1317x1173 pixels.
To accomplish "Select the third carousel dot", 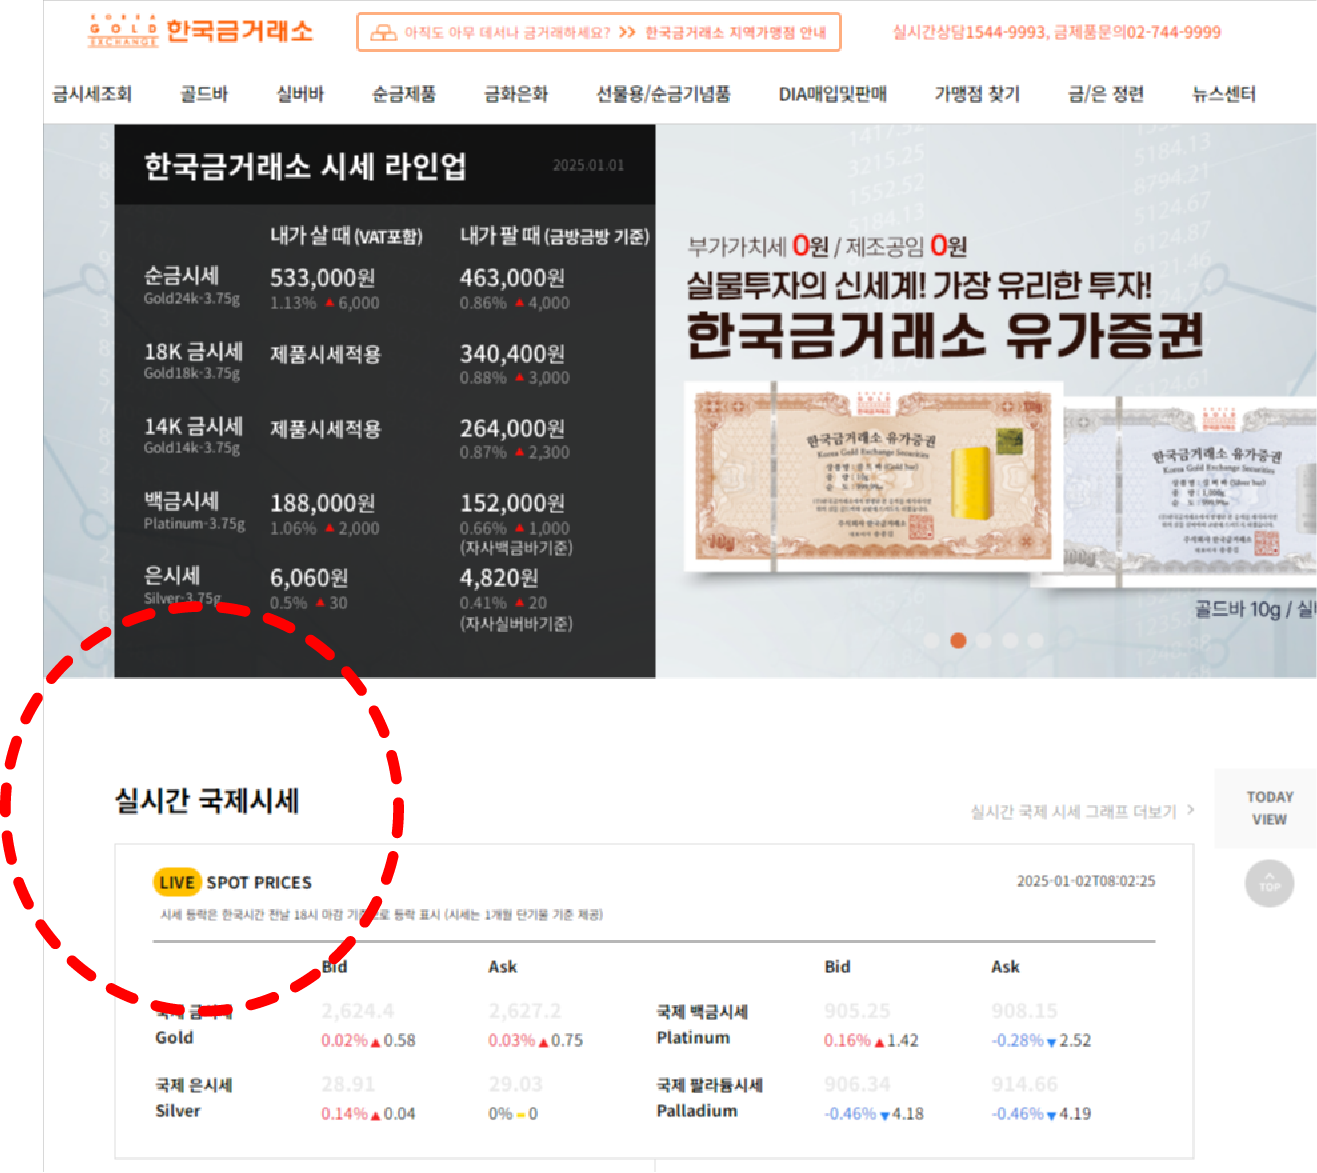I will point(984,640).
